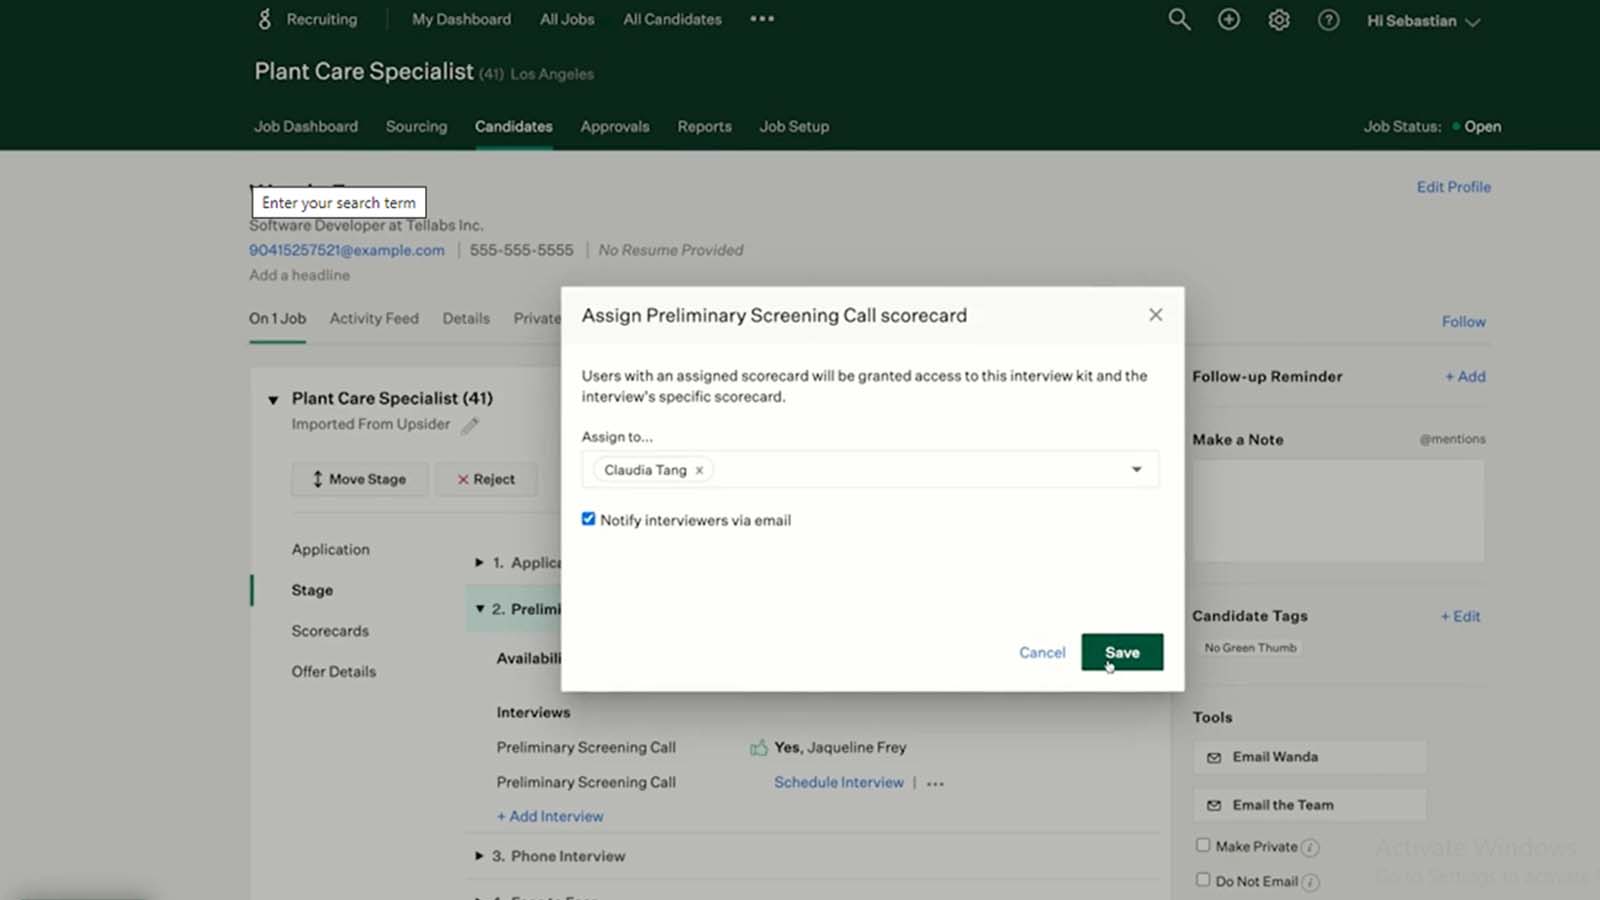
Task: Click the Assign to interviewer field
Action: click(870, 470)
